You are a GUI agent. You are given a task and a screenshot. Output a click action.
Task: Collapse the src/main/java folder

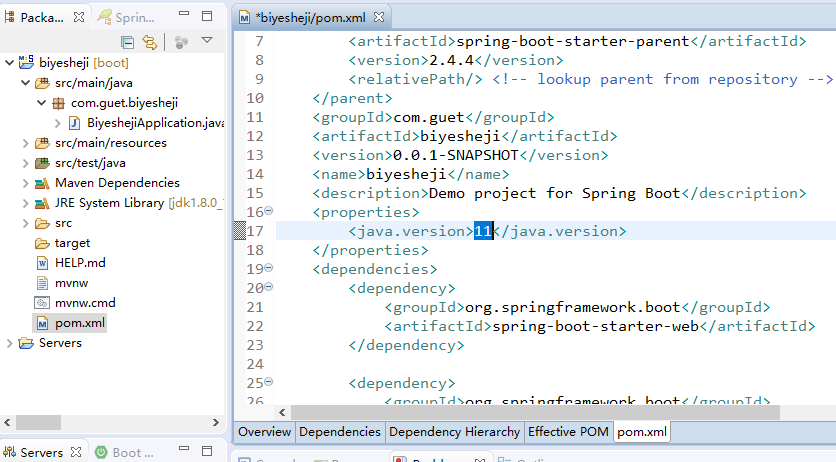[25, 83]
